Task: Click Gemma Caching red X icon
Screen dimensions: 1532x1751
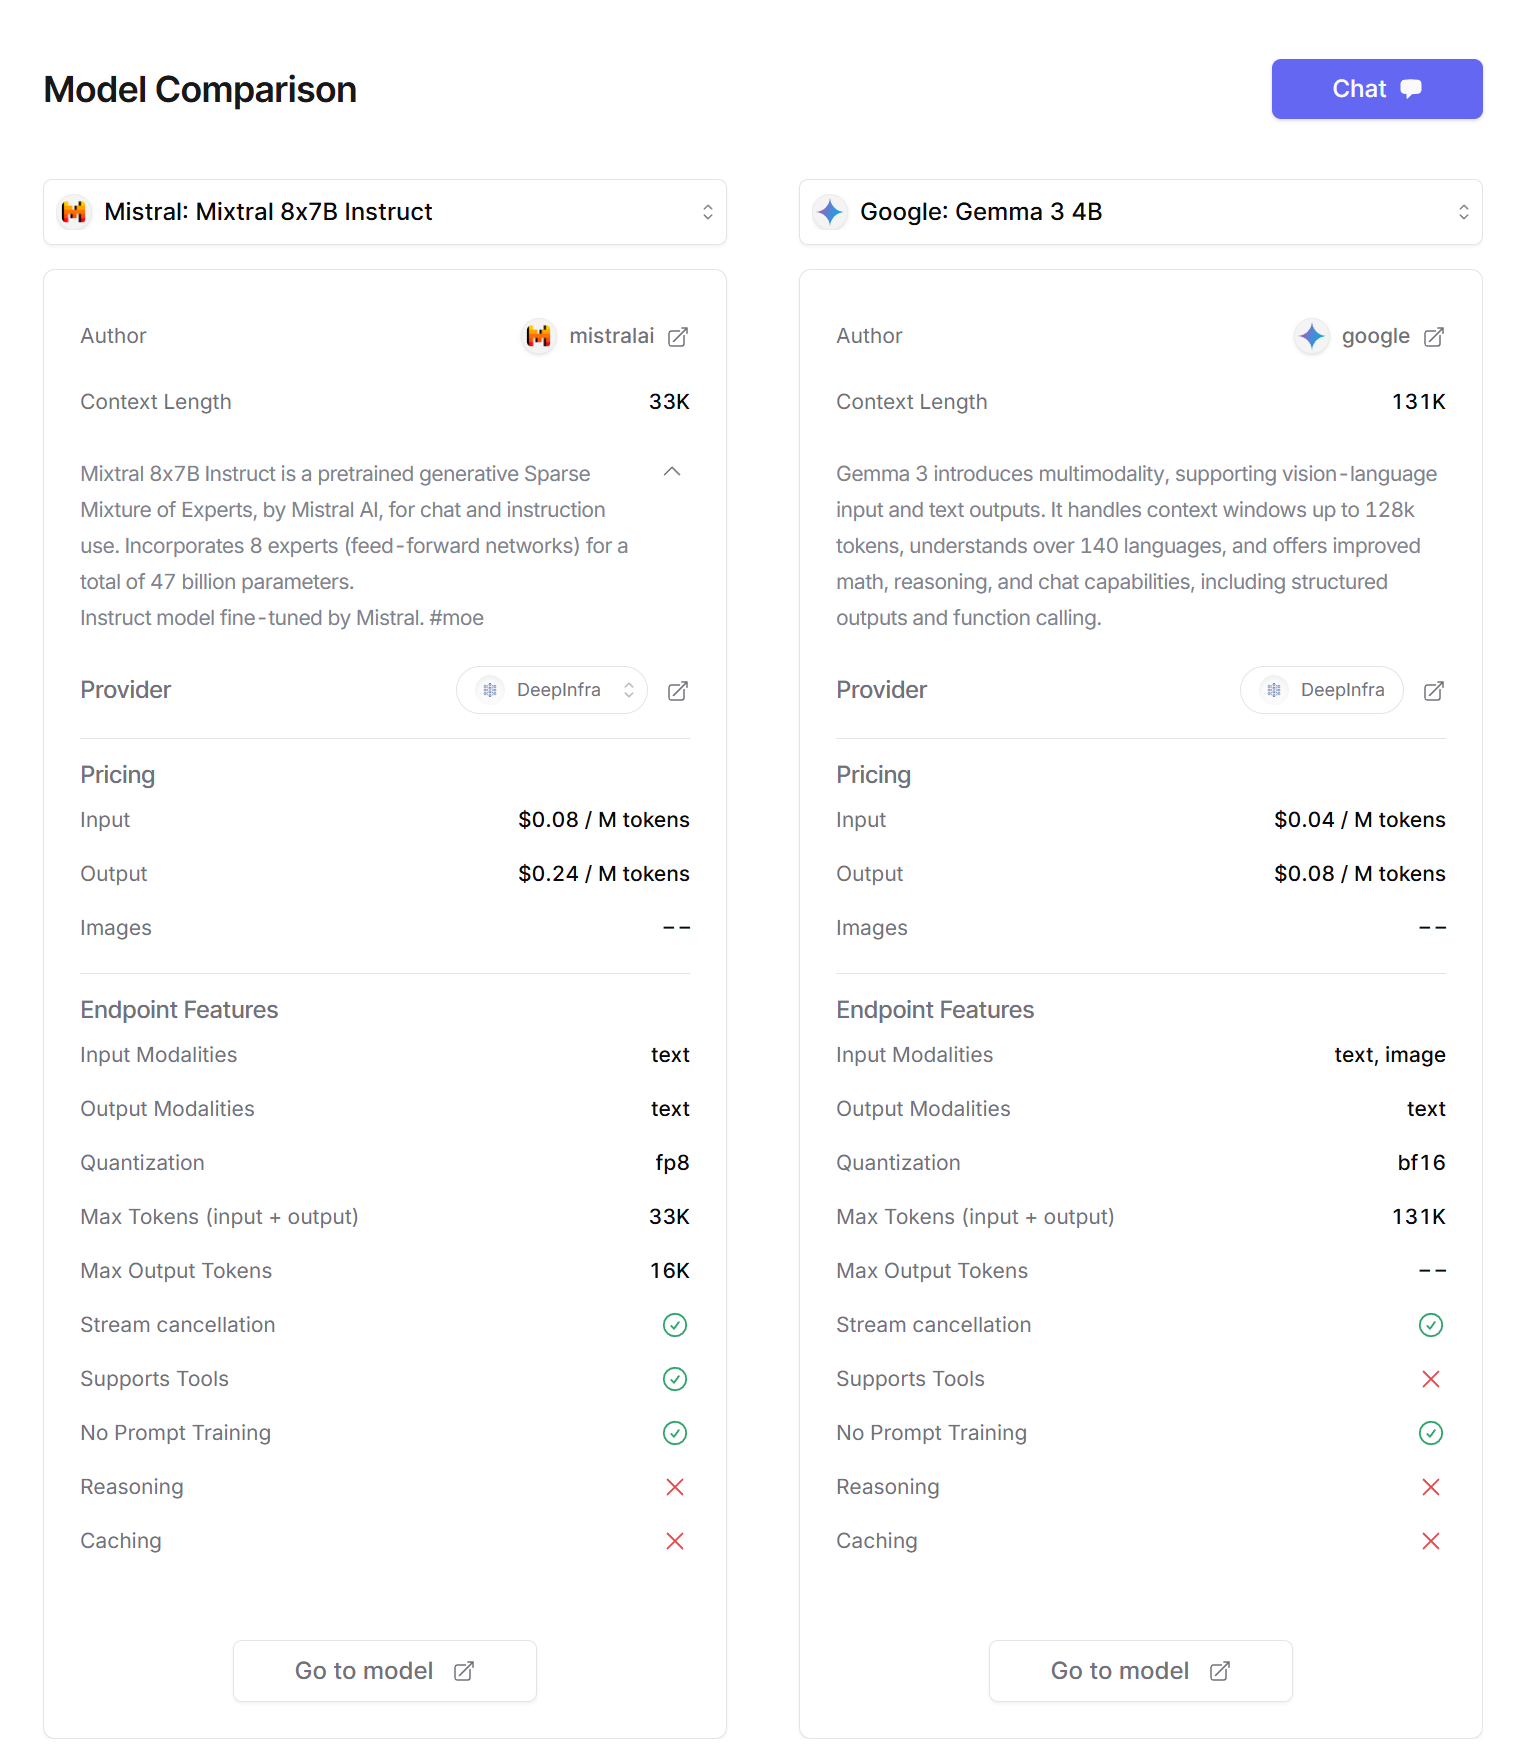Action: pos(1431,1541)
